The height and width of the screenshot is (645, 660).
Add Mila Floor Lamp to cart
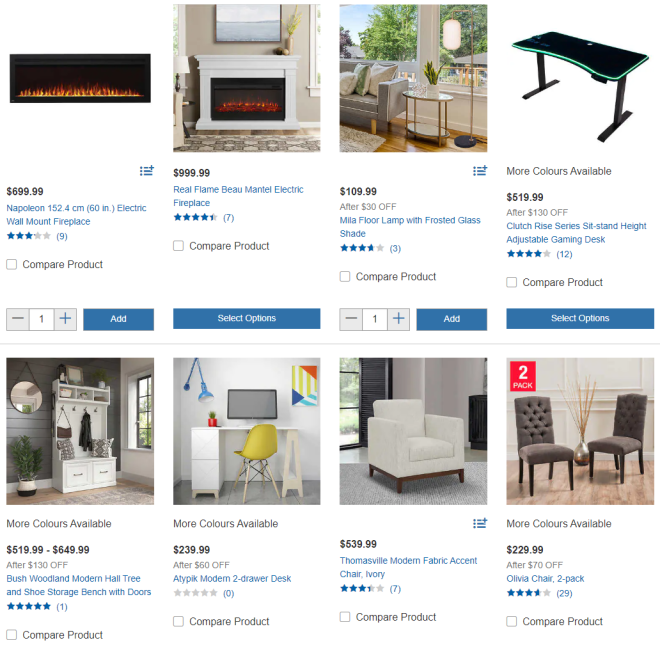pos(452,319)
